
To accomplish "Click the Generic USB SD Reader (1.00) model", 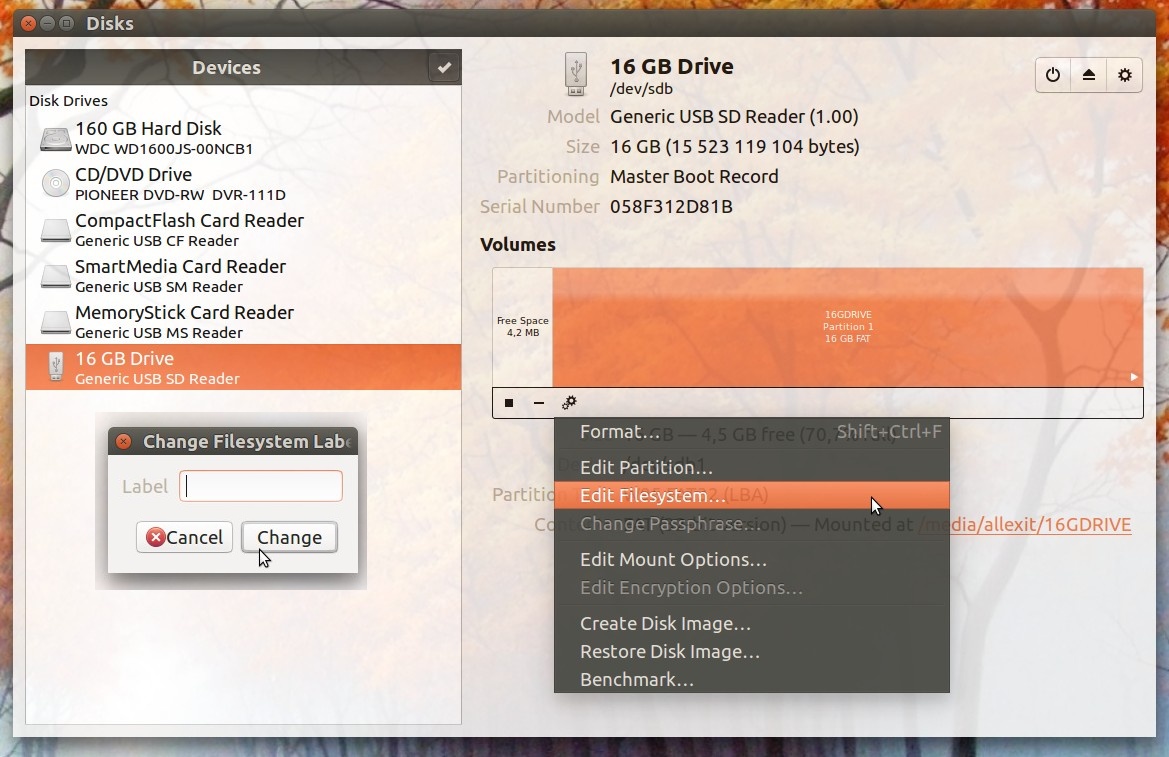I will pyautogui.click(x=734, y=117).
